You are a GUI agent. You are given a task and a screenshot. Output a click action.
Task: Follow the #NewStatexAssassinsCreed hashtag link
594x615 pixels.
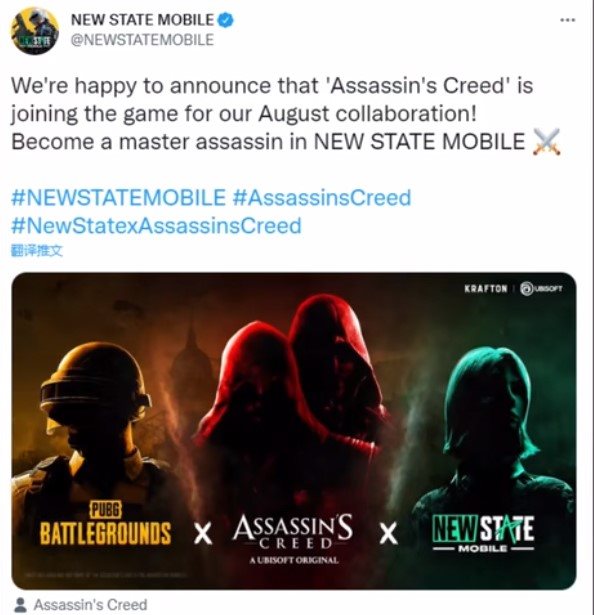[x=156, y=226]
